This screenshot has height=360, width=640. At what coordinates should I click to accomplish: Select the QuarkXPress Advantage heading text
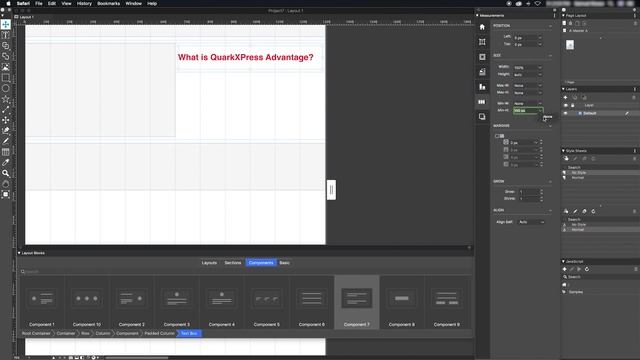246,58
